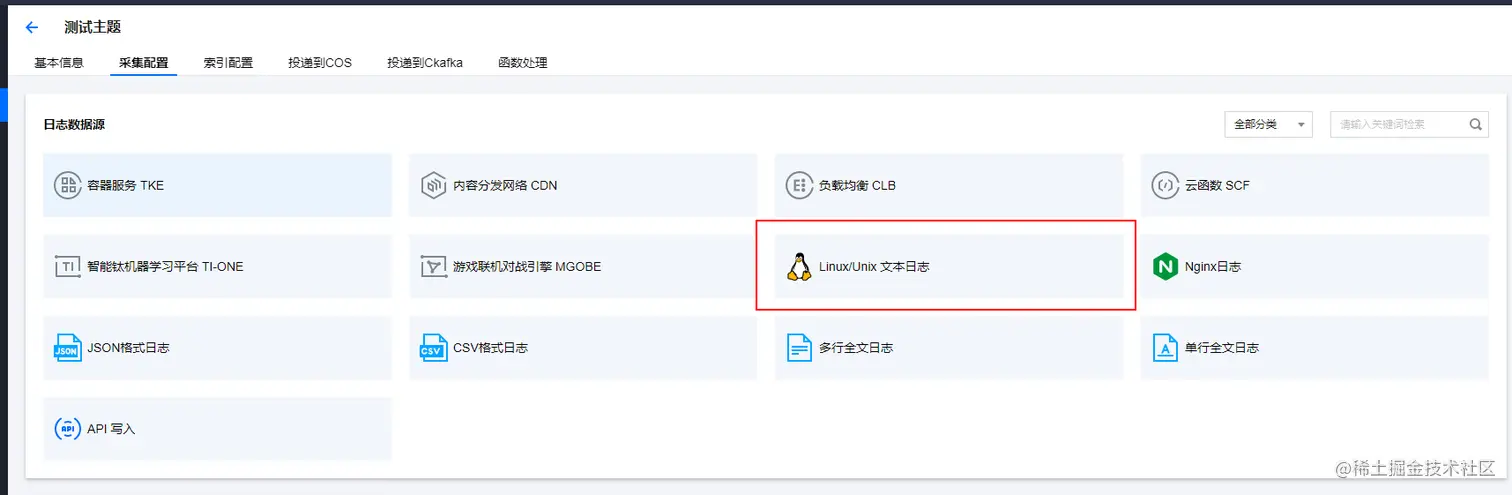Select the 采集配置 tab
The width and height of the screenshot is (1512, 495).
click(x=144, y=63)
